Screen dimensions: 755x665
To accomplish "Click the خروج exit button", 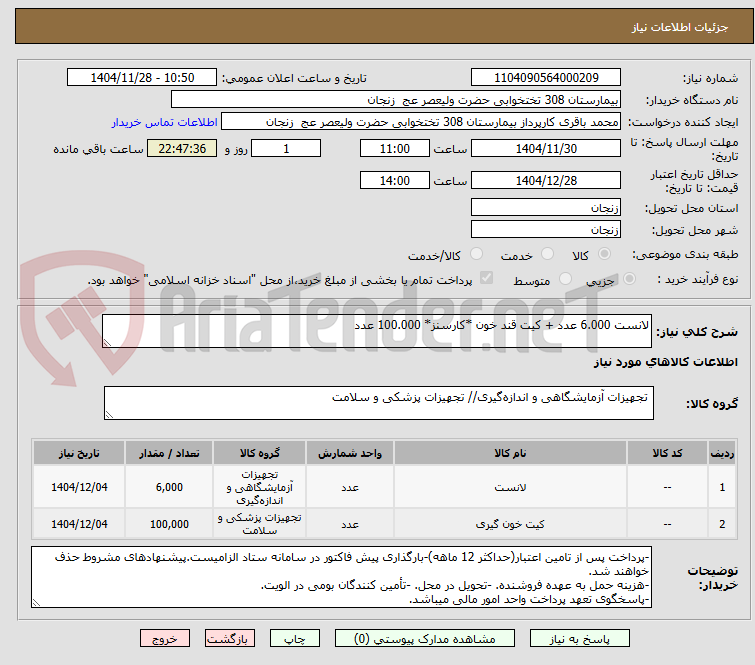I will [x=165, y=639].
